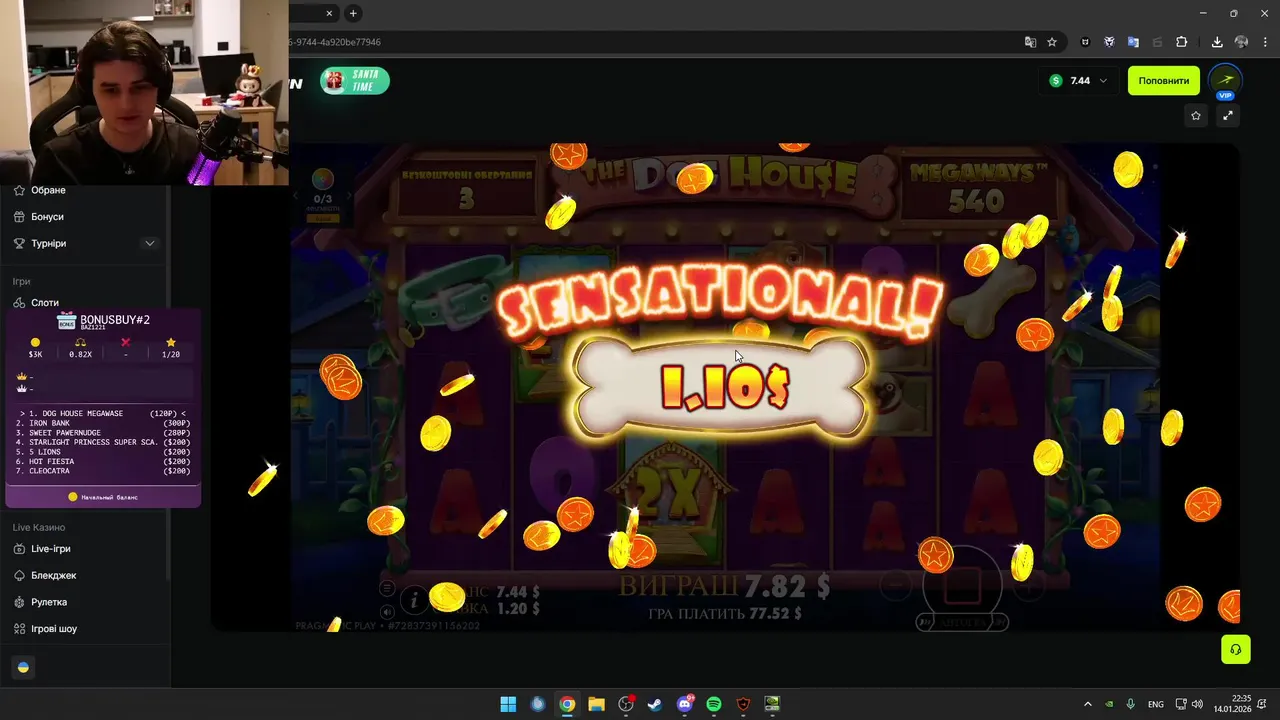Click the autoplay button under spin
This screenshot has width=1280, height=720.
[x=962, y=622]
